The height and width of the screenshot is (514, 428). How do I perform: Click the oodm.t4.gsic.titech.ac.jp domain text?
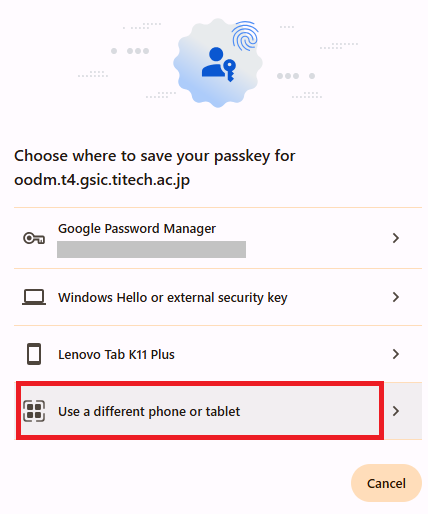pos(102,180)
